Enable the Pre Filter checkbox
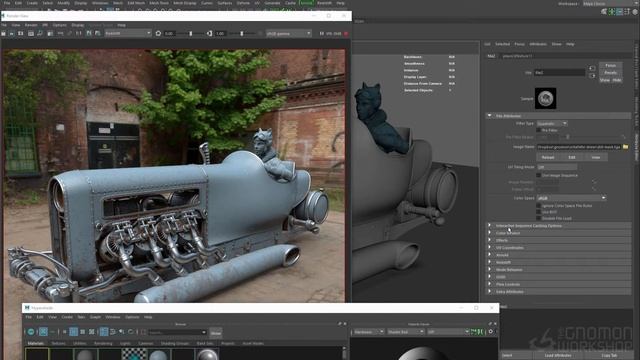The image size is (640, 360). [x=538, y=130]
